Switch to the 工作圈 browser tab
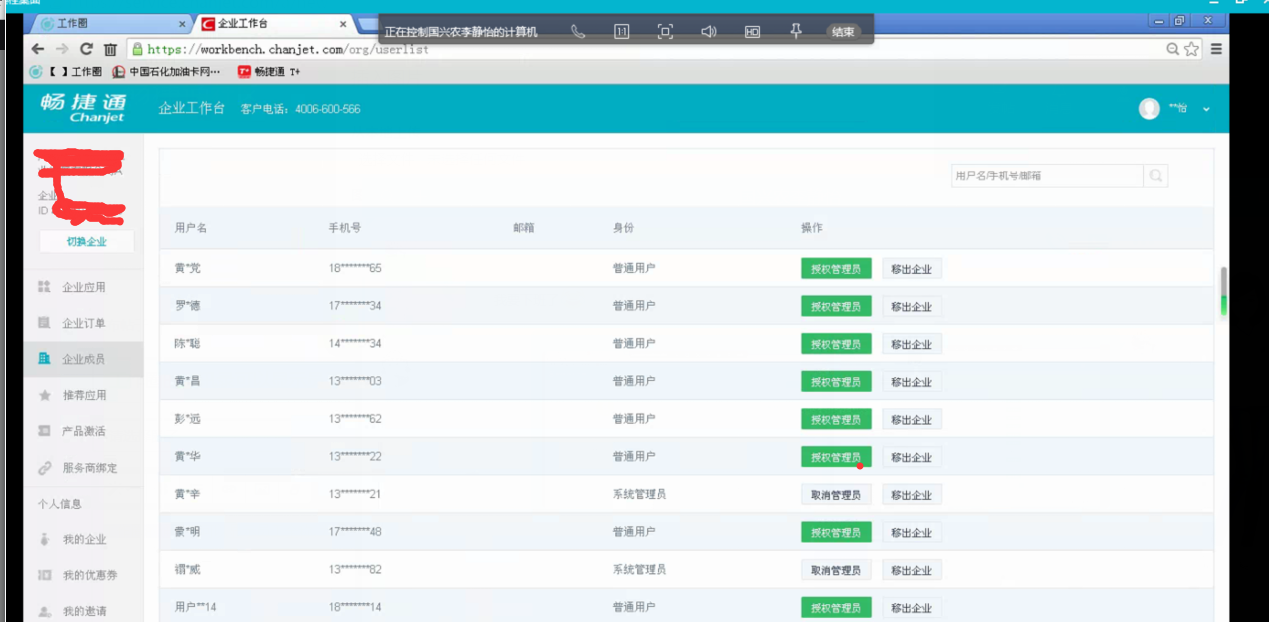This screenshot has width=1269, height=622. click(x=110, y=23)
